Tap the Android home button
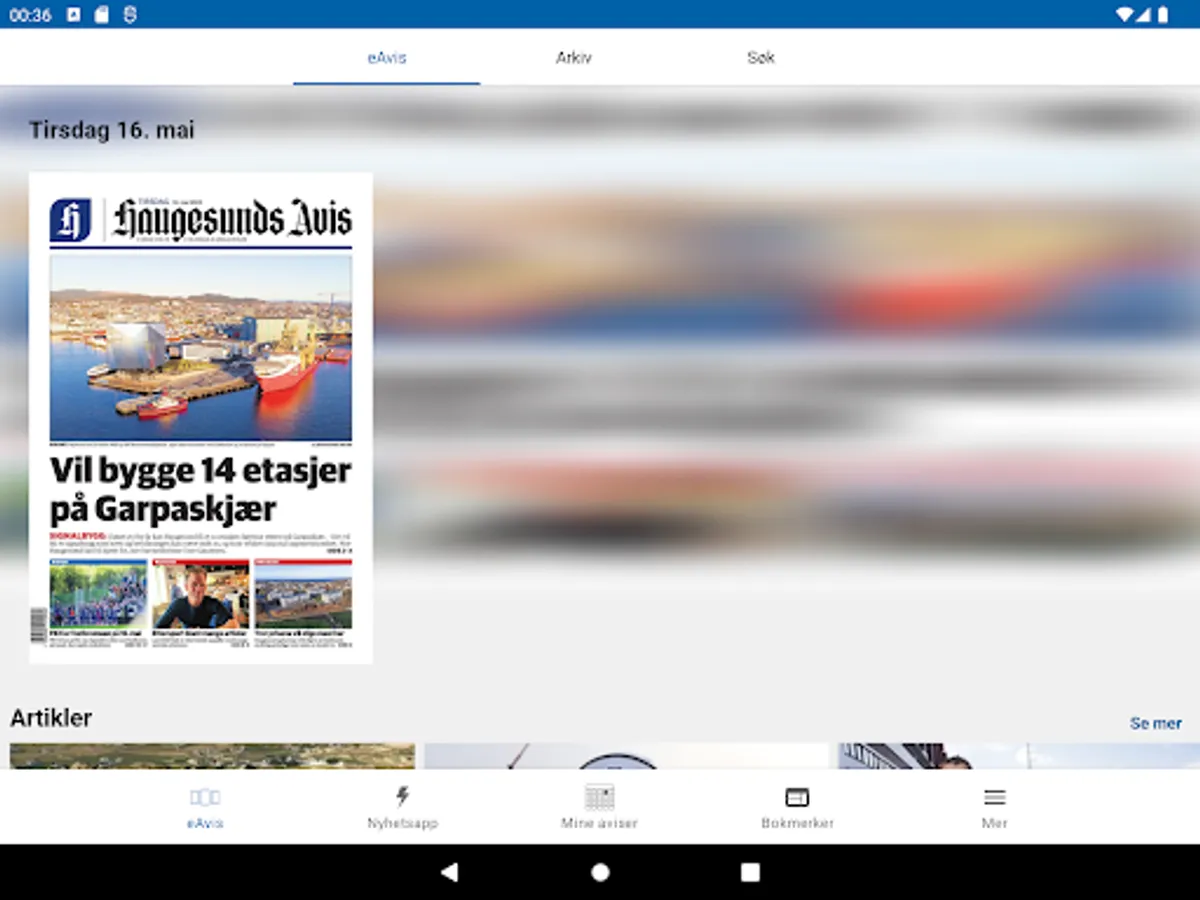The width and height of the screenshot is (1200, 900). [x=600, y=872]
